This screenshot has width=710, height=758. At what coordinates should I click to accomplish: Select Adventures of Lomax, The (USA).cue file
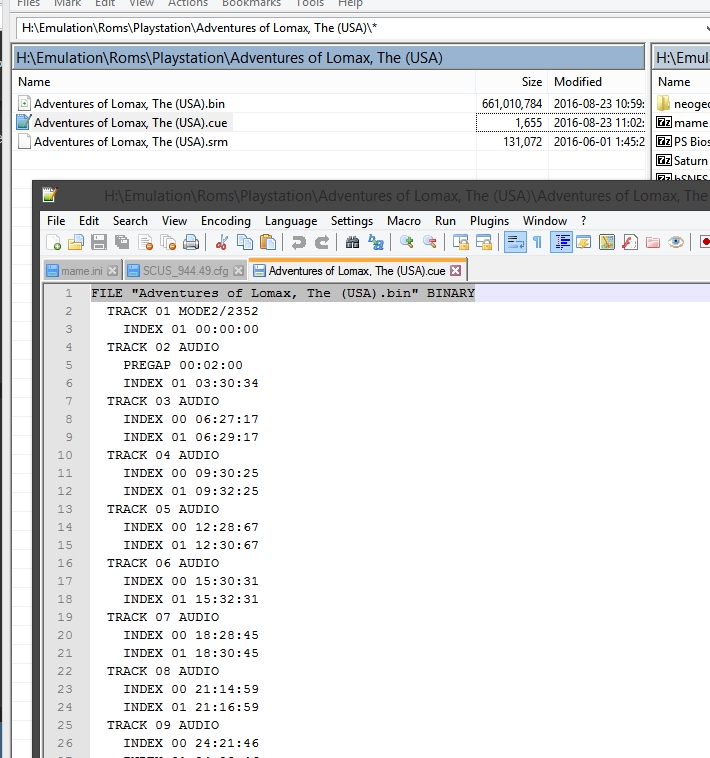pyautogui.click(x=130, y=123)
